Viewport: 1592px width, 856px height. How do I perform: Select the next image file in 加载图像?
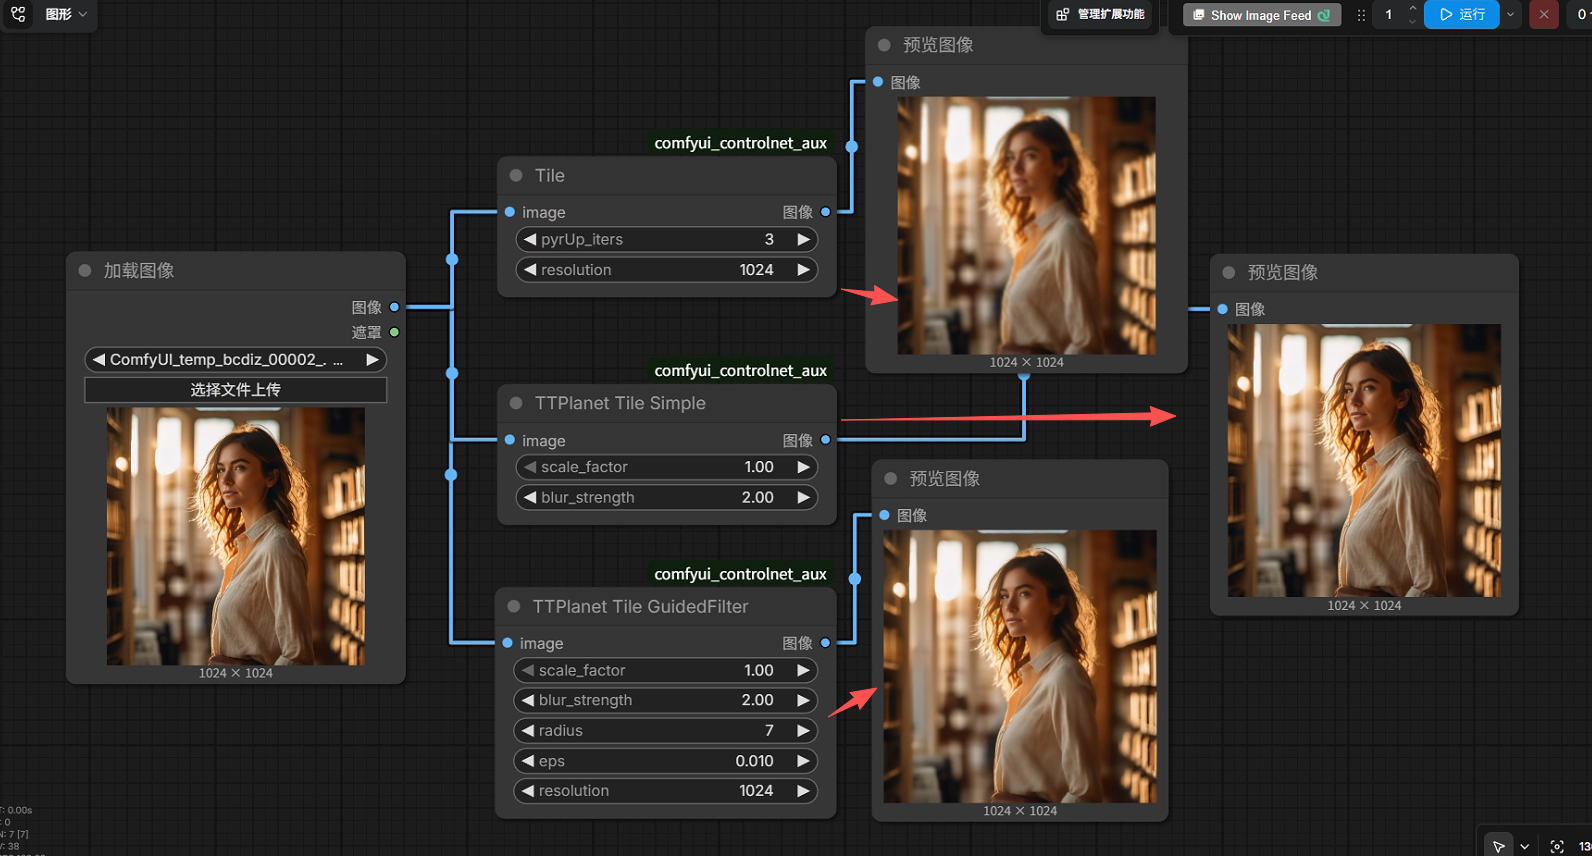pos(372,360)
